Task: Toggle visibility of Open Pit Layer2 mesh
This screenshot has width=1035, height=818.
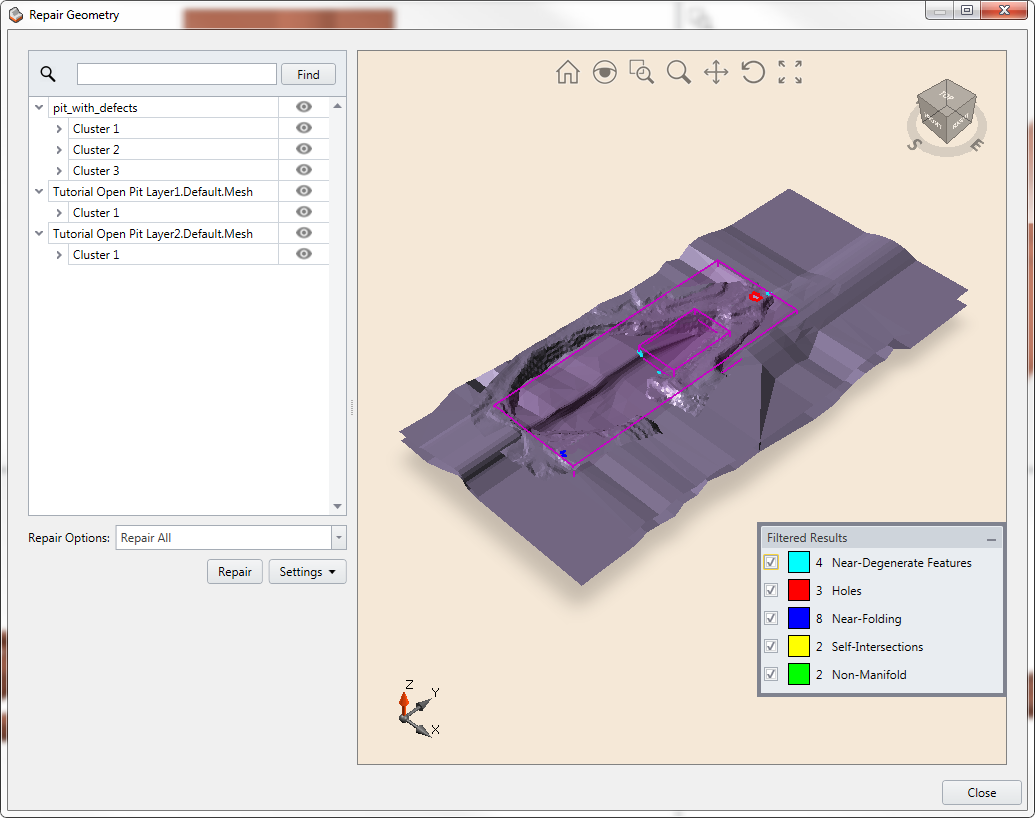Action: tap(304, 233)
